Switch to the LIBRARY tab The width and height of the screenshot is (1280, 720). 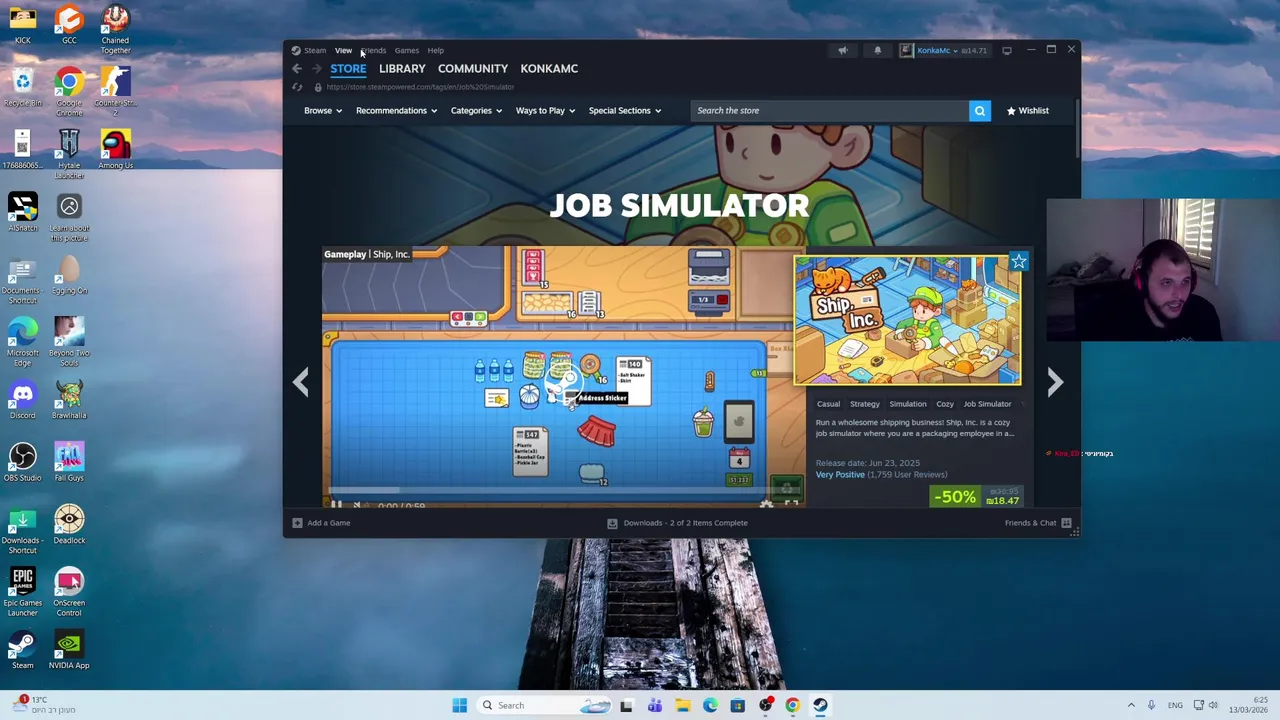pos(402,69)
